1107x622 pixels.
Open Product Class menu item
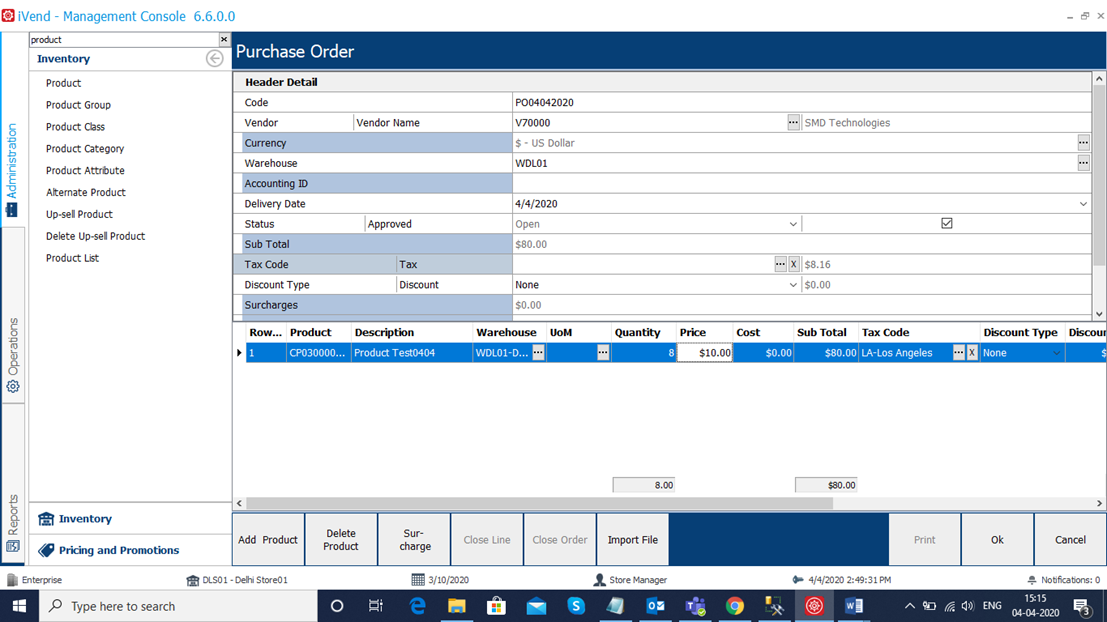[76, 126]
